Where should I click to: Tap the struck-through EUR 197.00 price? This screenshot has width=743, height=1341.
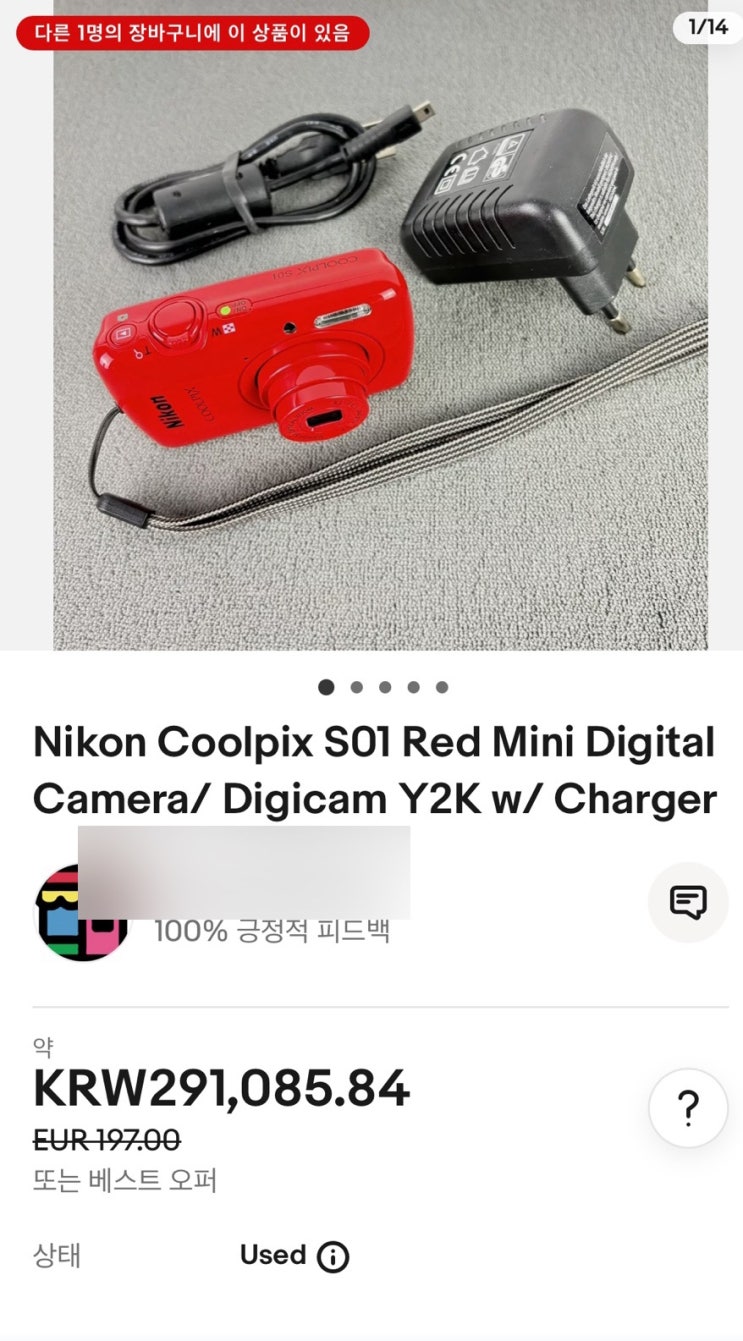point(107,1139)
